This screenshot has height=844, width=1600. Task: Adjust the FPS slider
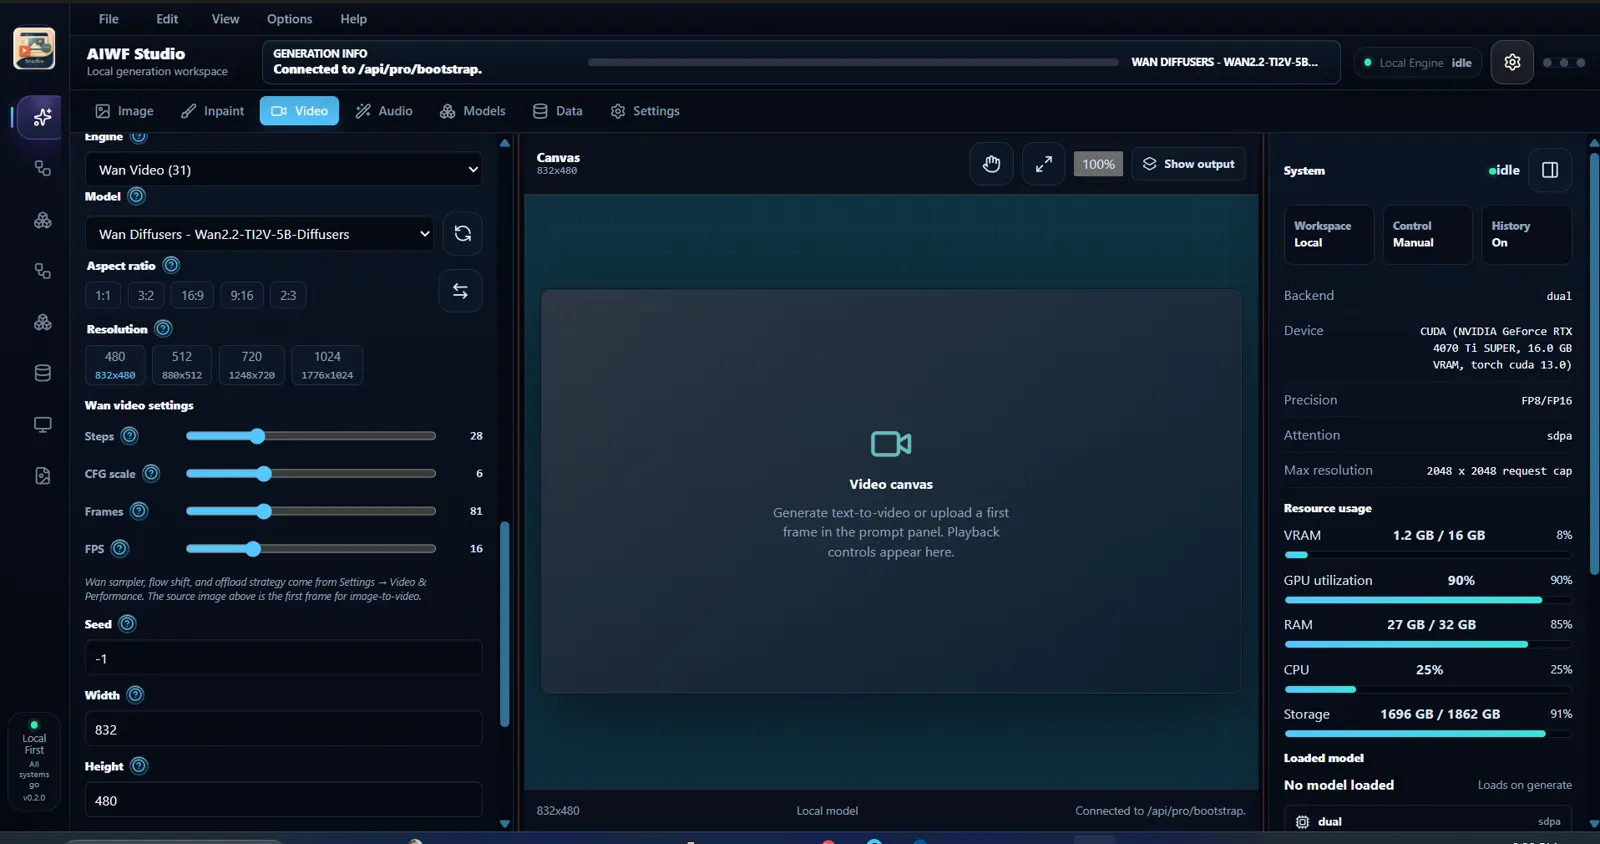311,548
